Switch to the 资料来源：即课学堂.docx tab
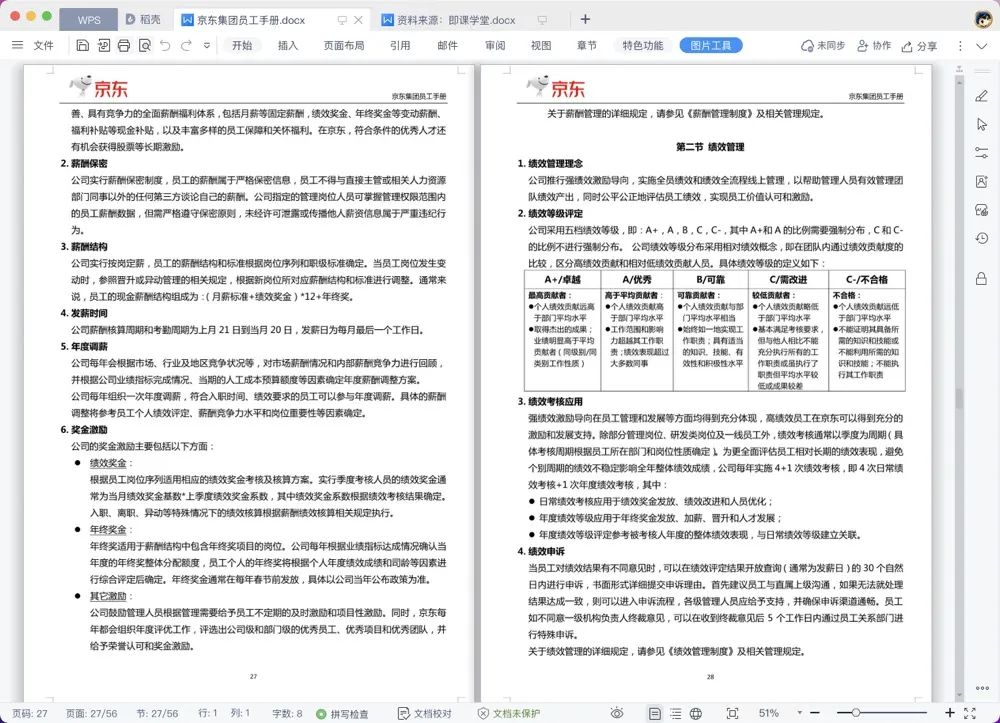Viewport: 1000px width, 723px height. [455, 20]
